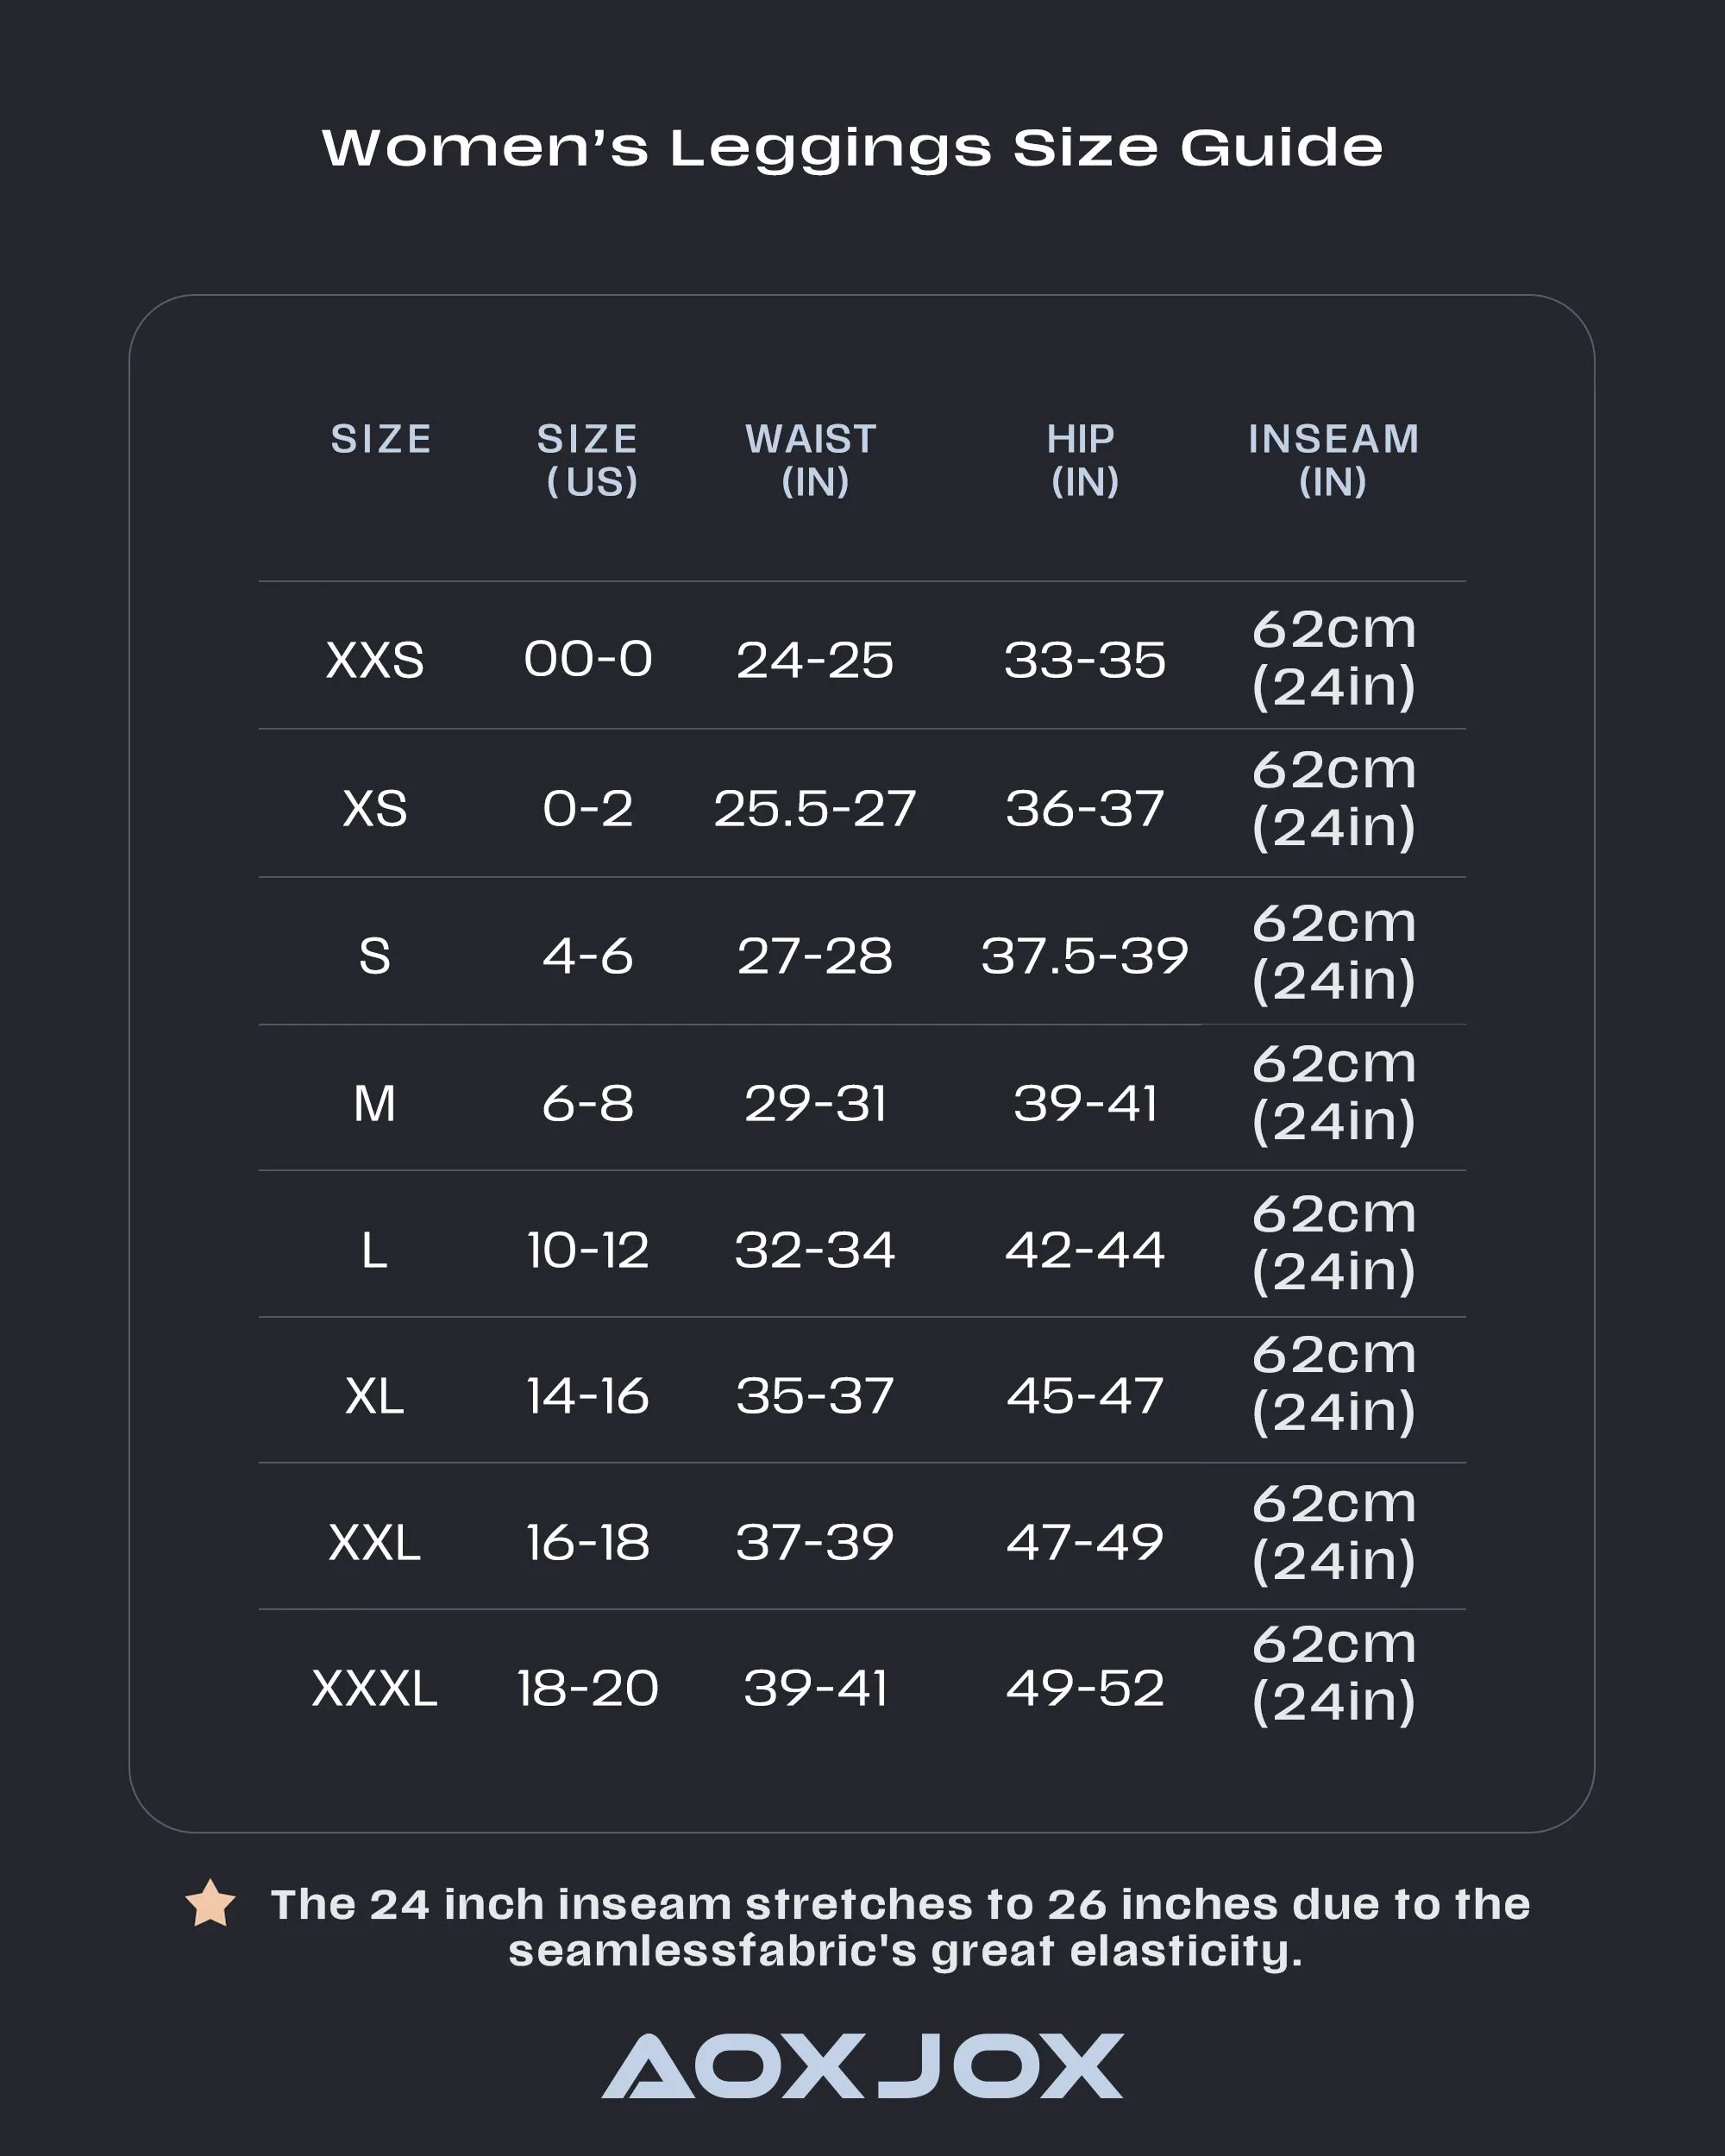Viewport: 1725px width, 2156px height.
Task: Click the star icon beside the inseam note
Action: tap(210, 1903)
